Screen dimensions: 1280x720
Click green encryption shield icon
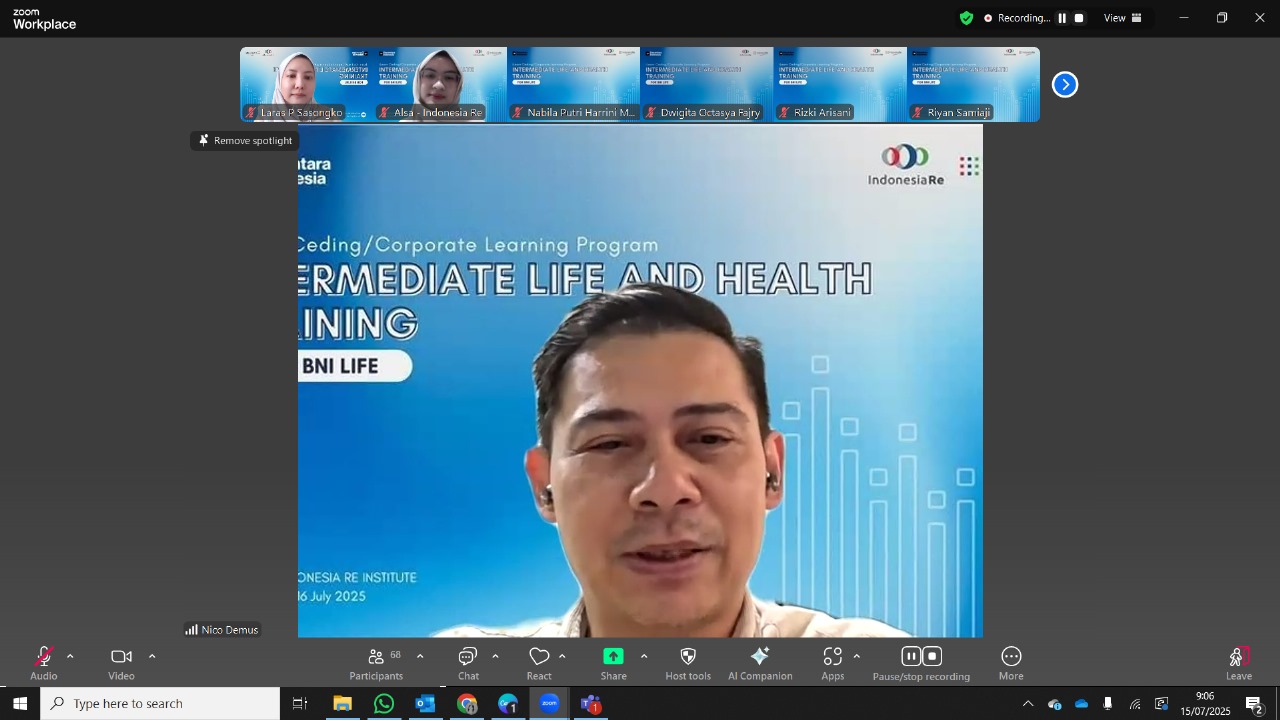point(966,18)
